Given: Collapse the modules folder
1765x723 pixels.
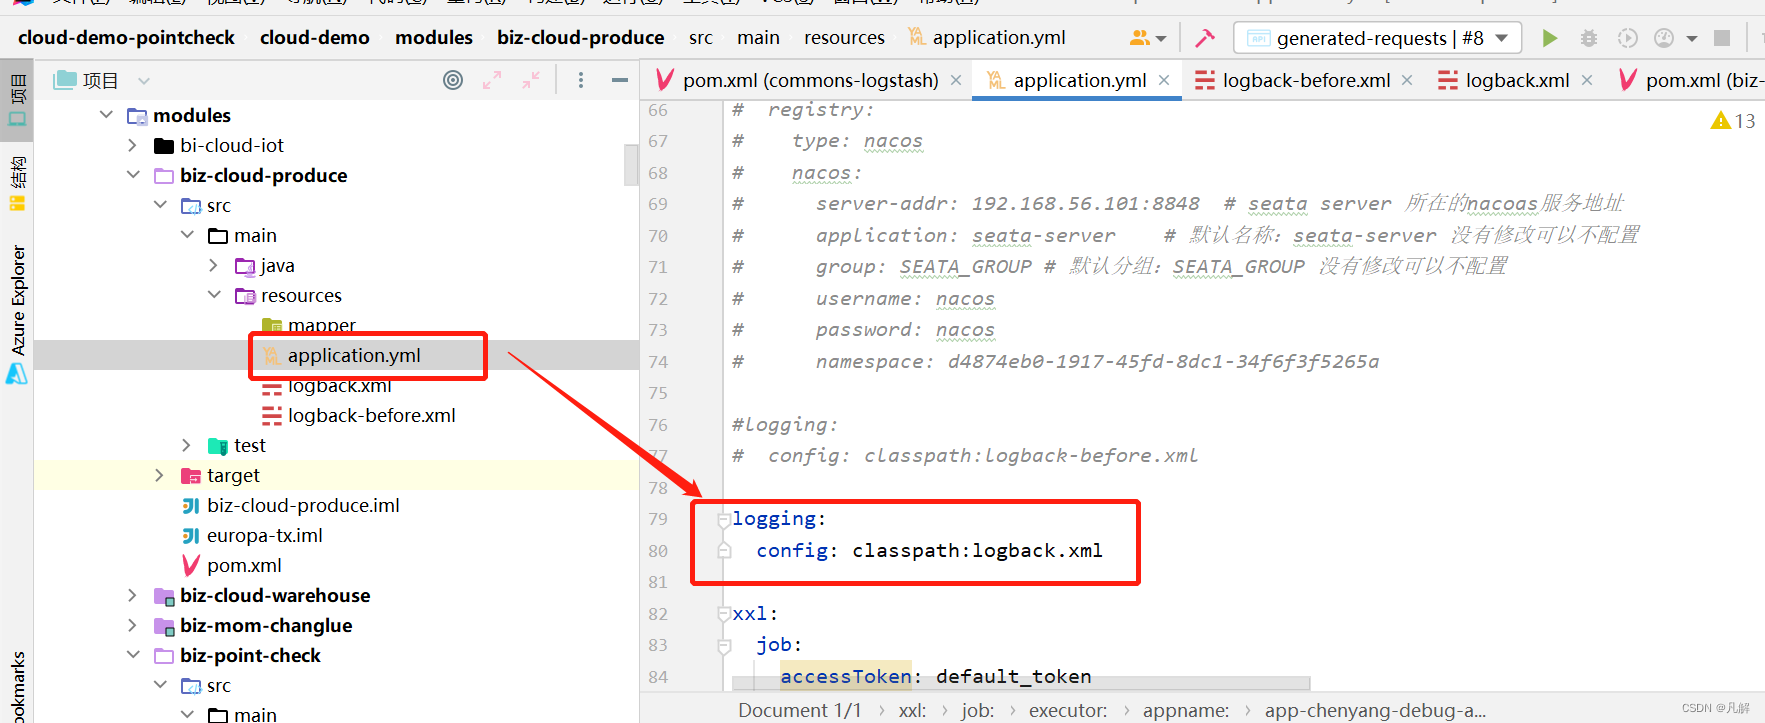Looking at the screenshot, I should coord(106,115).
